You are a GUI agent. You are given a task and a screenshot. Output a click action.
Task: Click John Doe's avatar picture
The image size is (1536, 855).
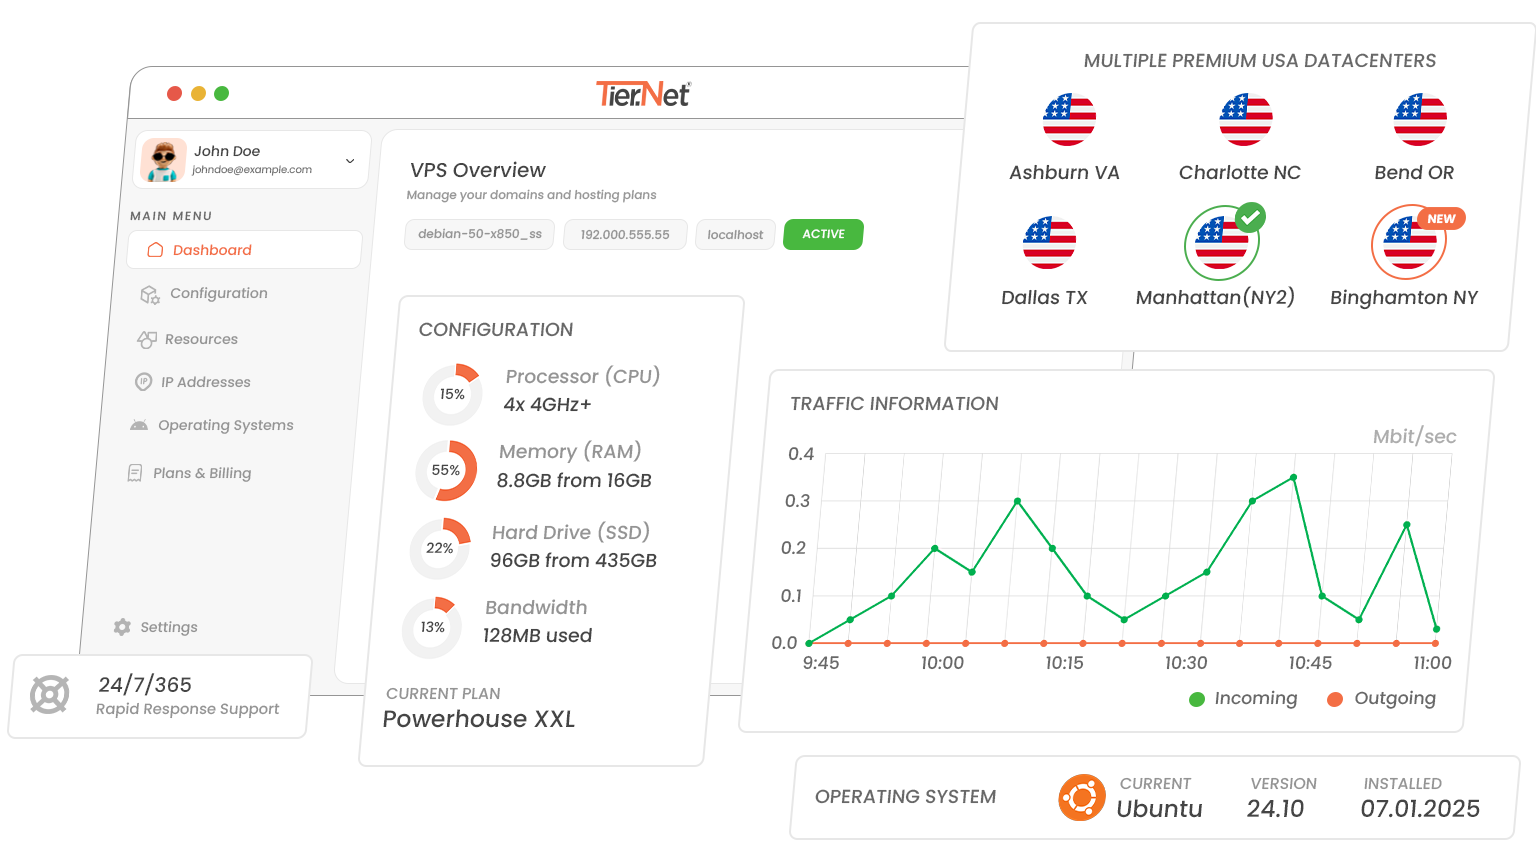point(164,160)
